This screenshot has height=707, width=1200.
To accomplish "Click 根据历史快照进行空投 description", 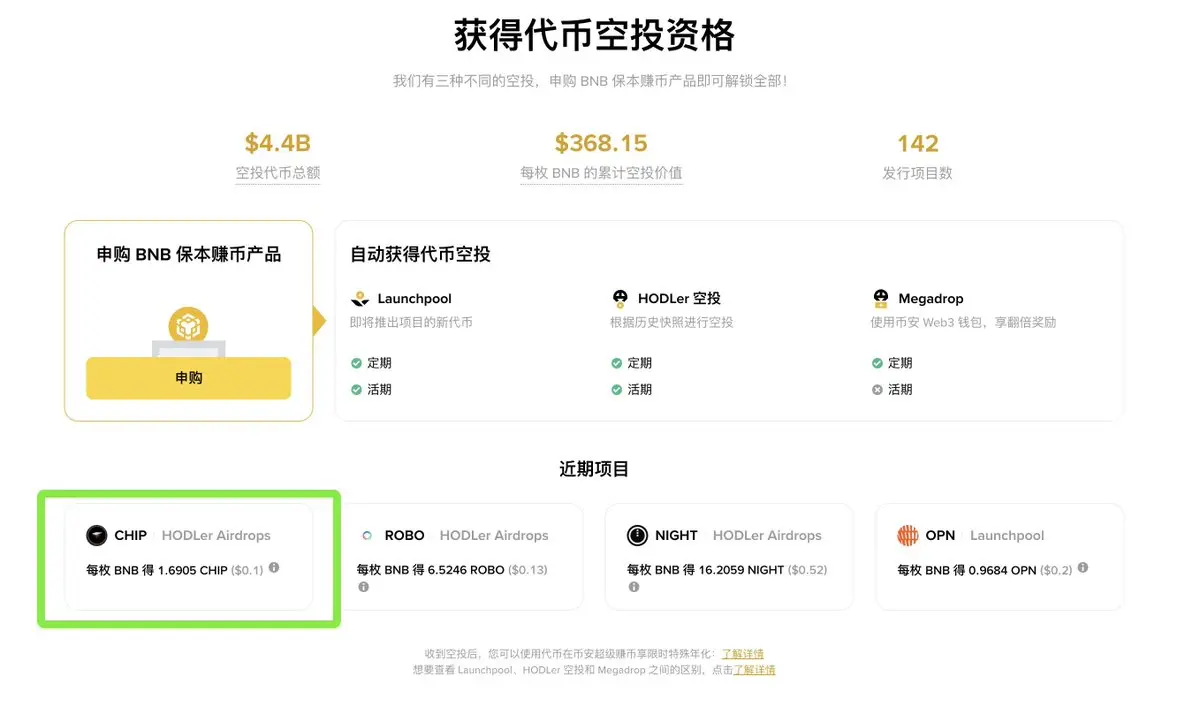I will [672, 323].
